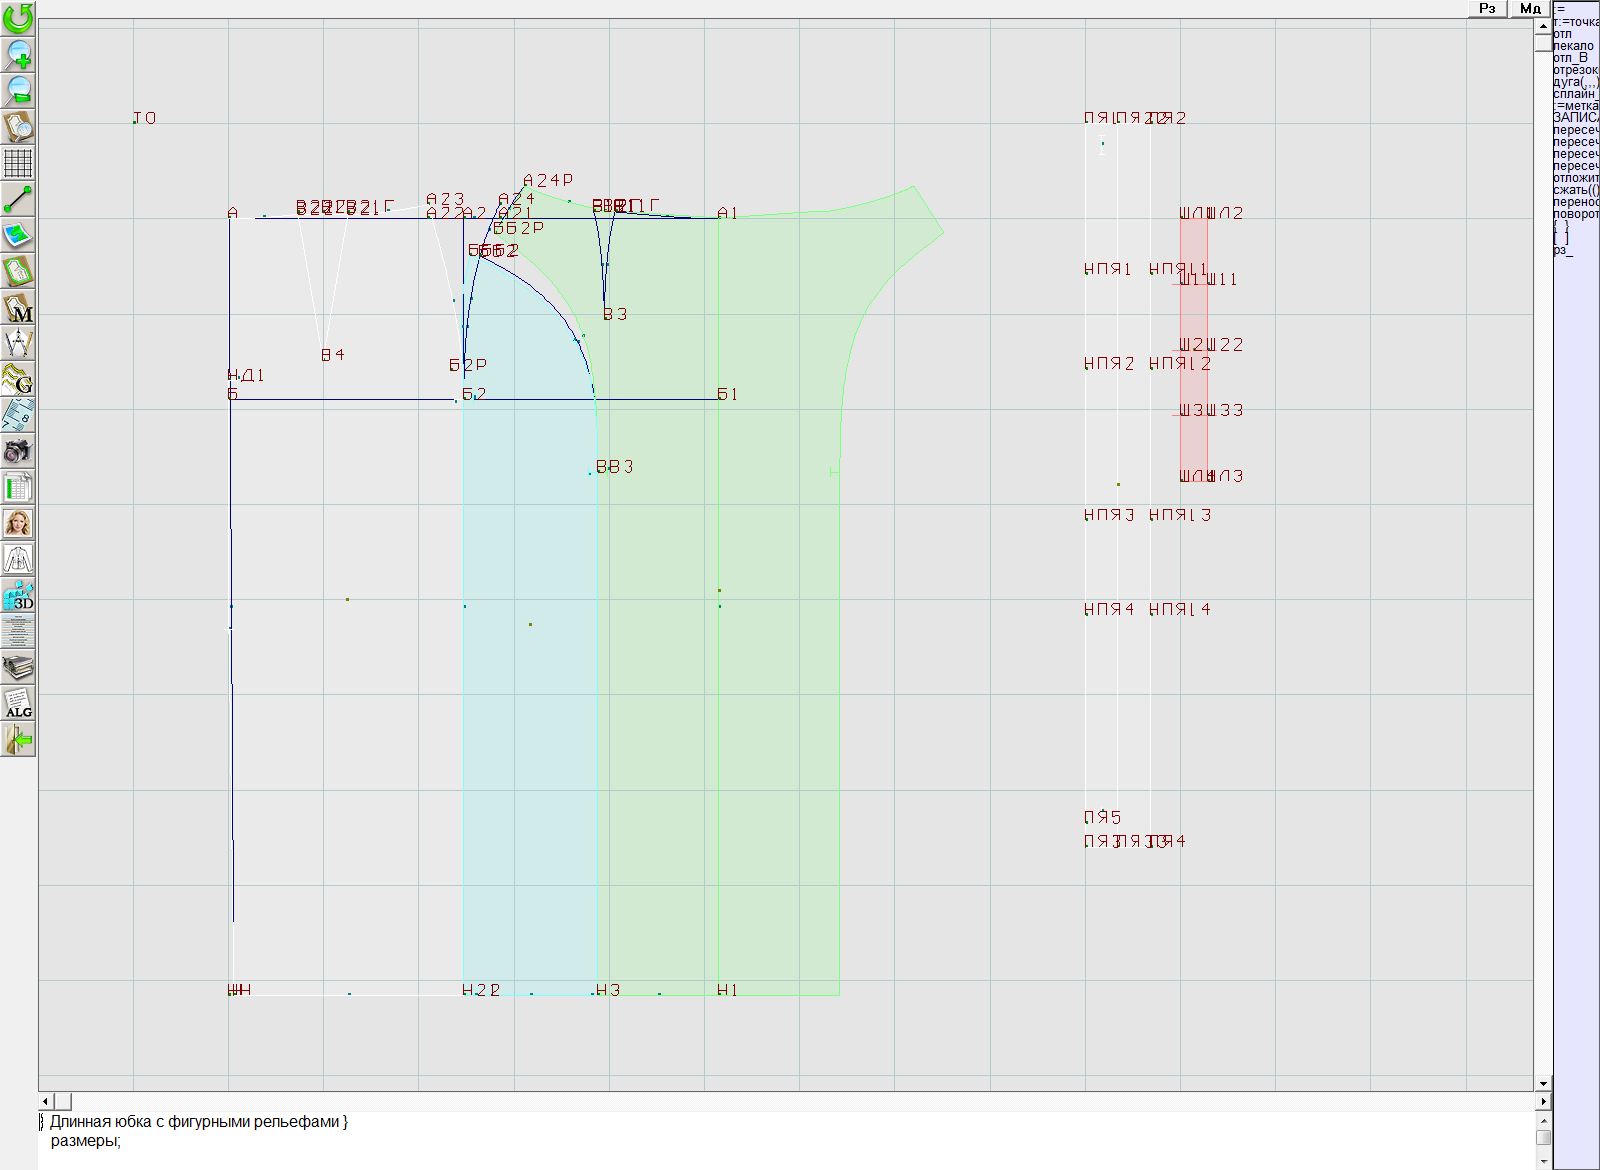This screenshot has width=1600, height=1170.
Task: Click the script text line 'размеры;'
Action: tap(86, 1141)
